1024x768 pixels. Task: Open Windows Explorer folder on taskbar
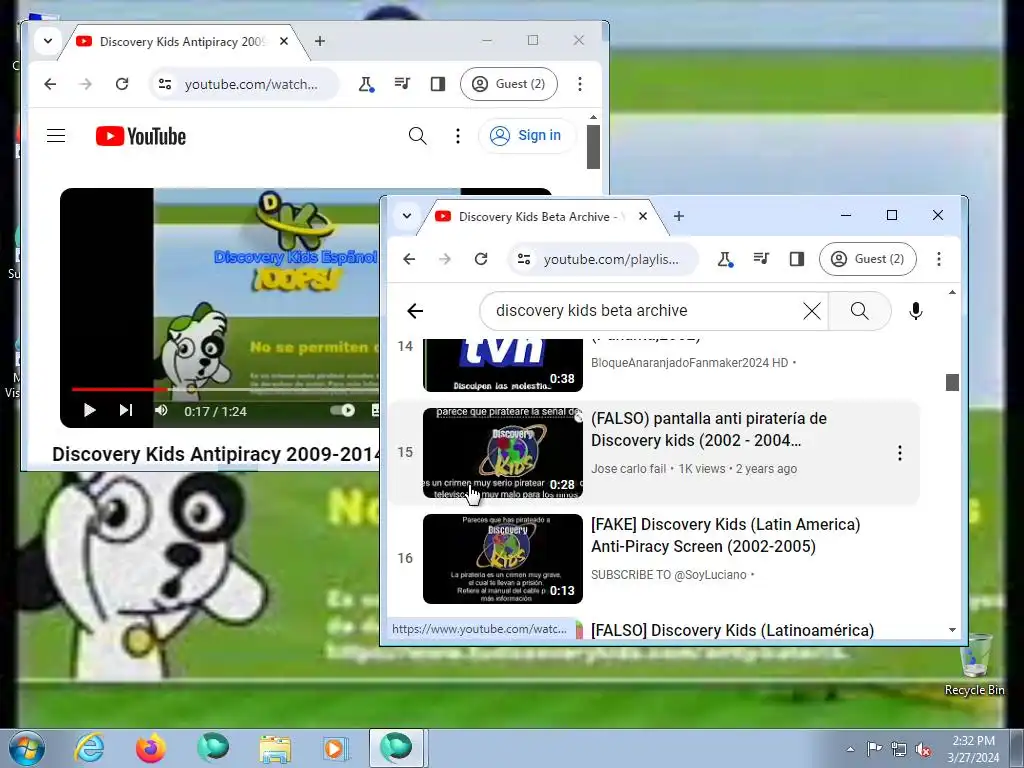[275, 748]
